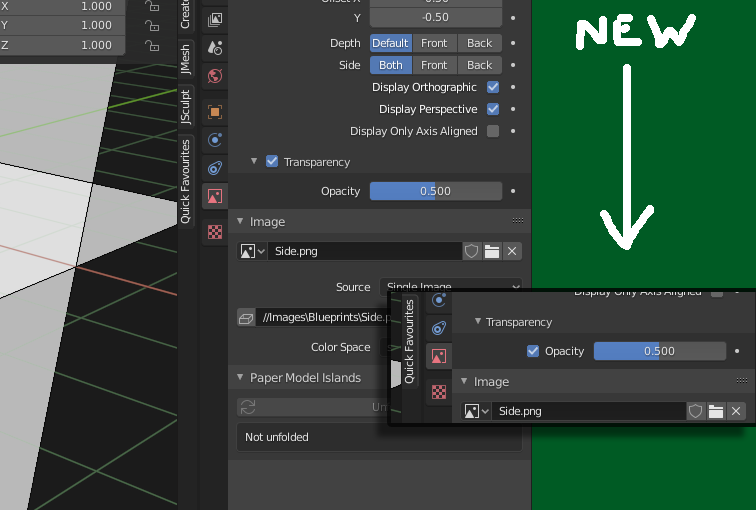Open the image datablock browse dropdown
The width and height of the screenshot is (756, 510).
click(x=252, y=251)
